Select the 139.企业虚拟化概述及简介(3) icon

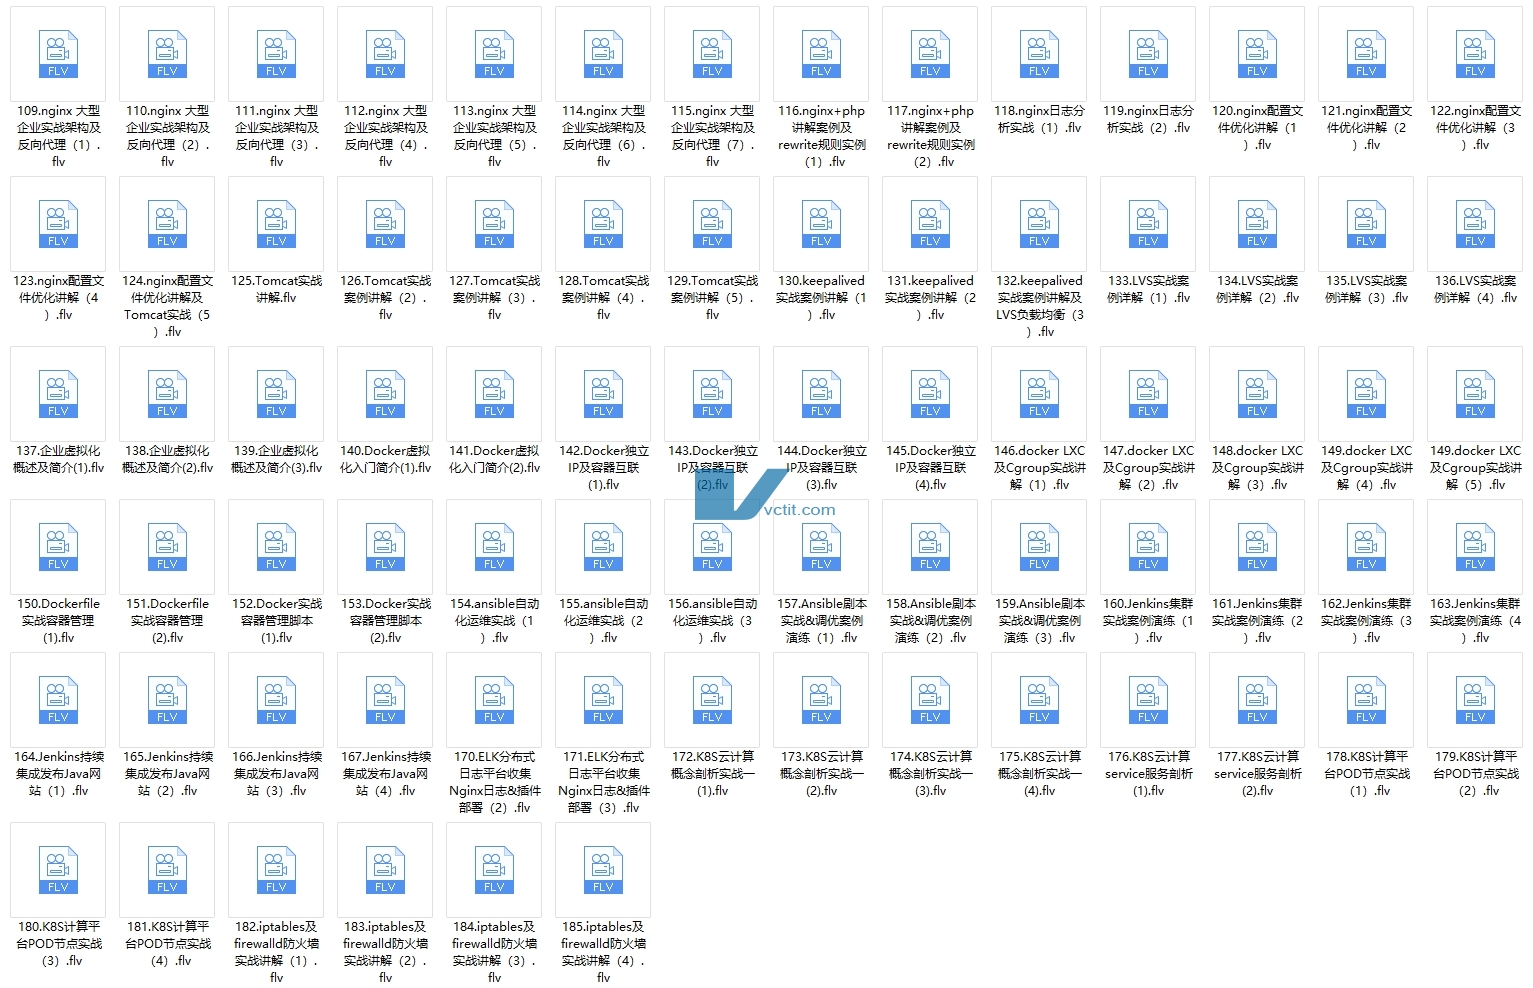(x=276, y=394)
